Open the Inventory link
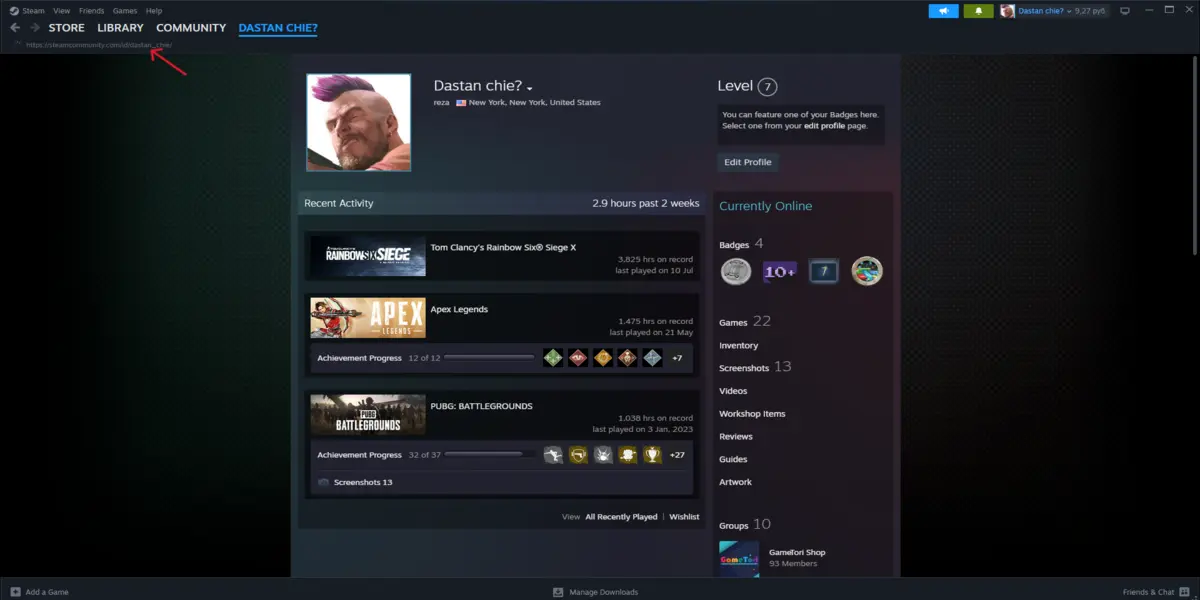Viewport: 1200px width, 600px height. point(739,346)
